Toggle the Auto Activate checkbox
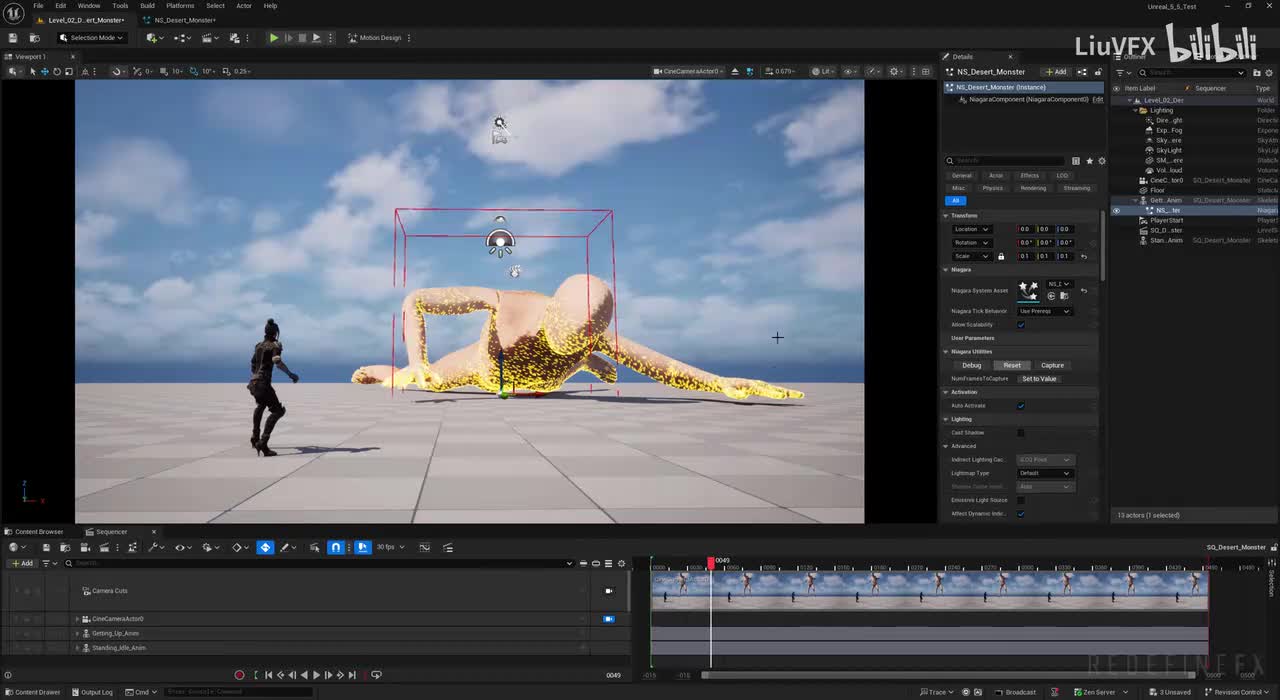 pos(1020,406)
